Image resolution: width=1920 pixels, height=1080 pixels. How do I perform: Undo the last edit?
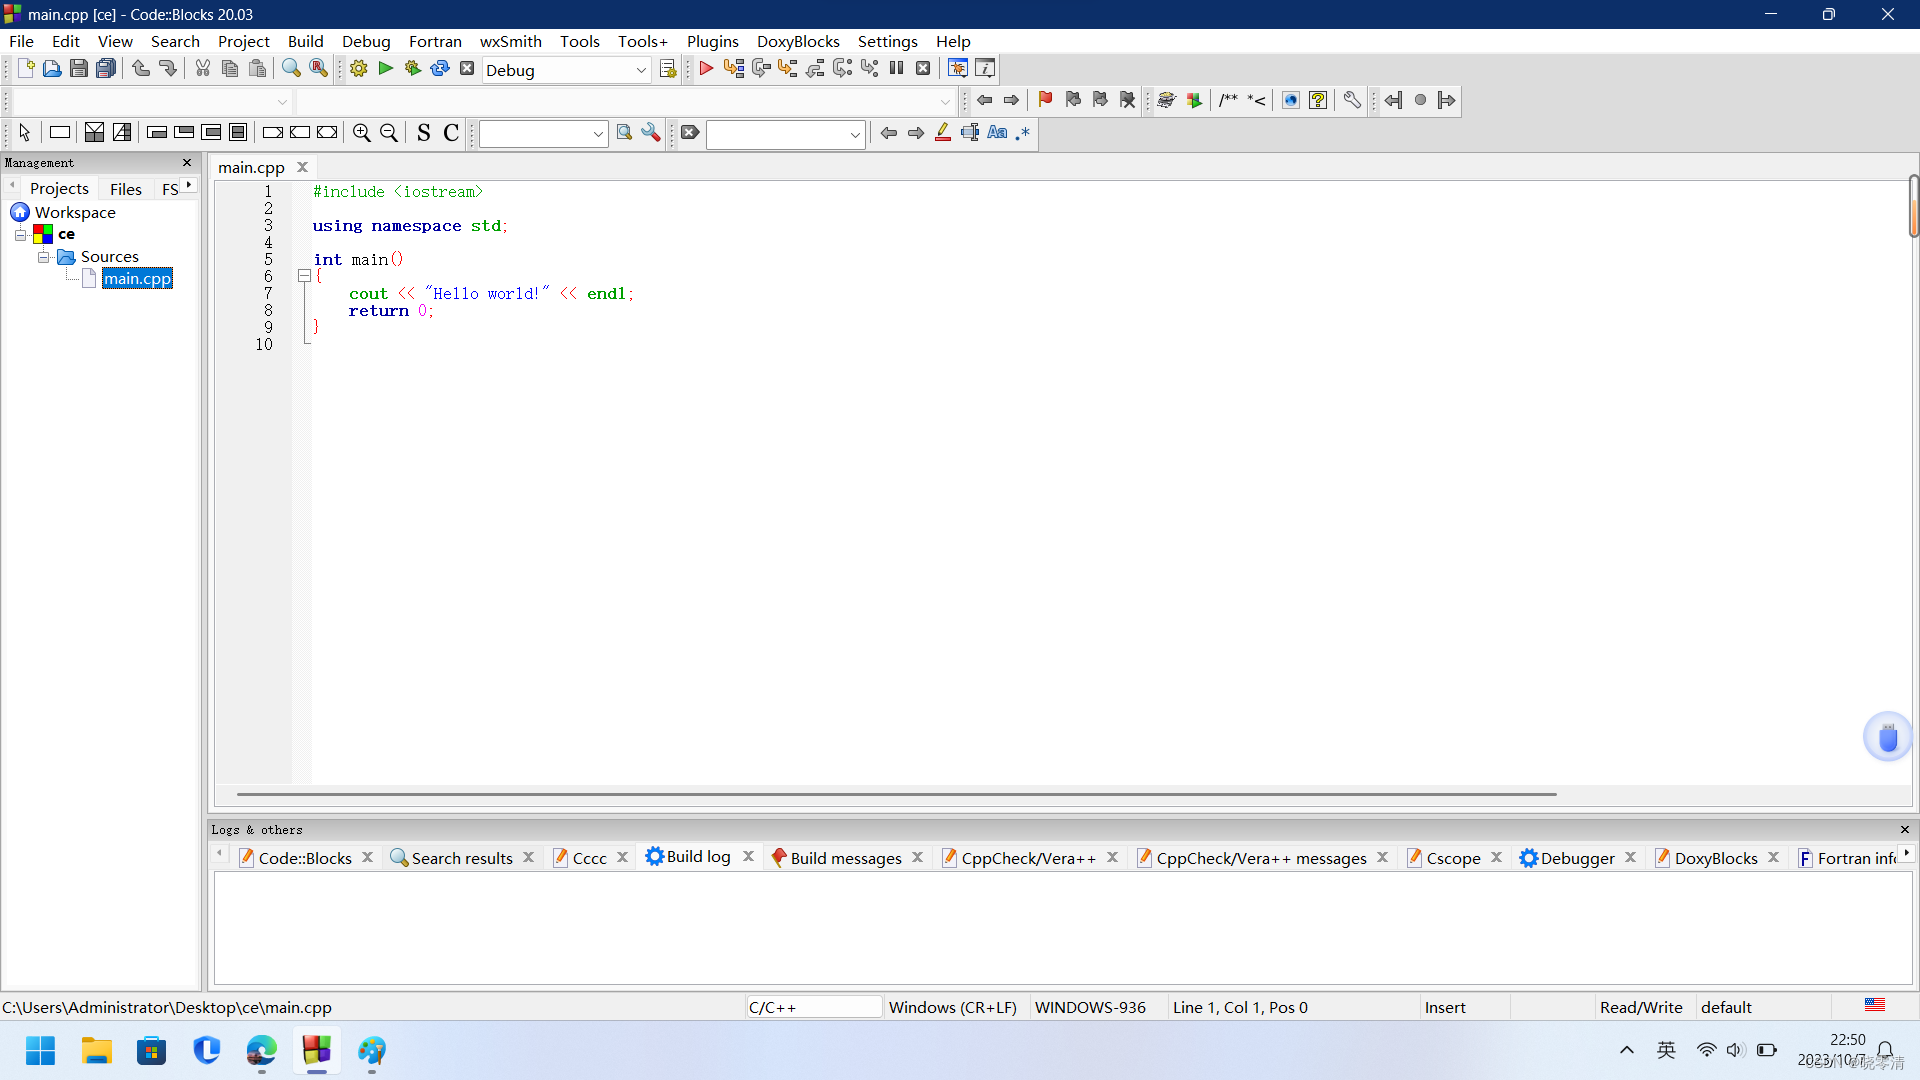[x=141, y=69]
